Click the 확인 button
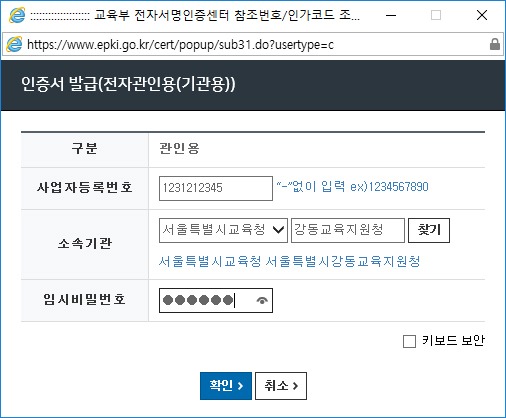This screenshot has height=418, width=506. (x=226, y=386)
